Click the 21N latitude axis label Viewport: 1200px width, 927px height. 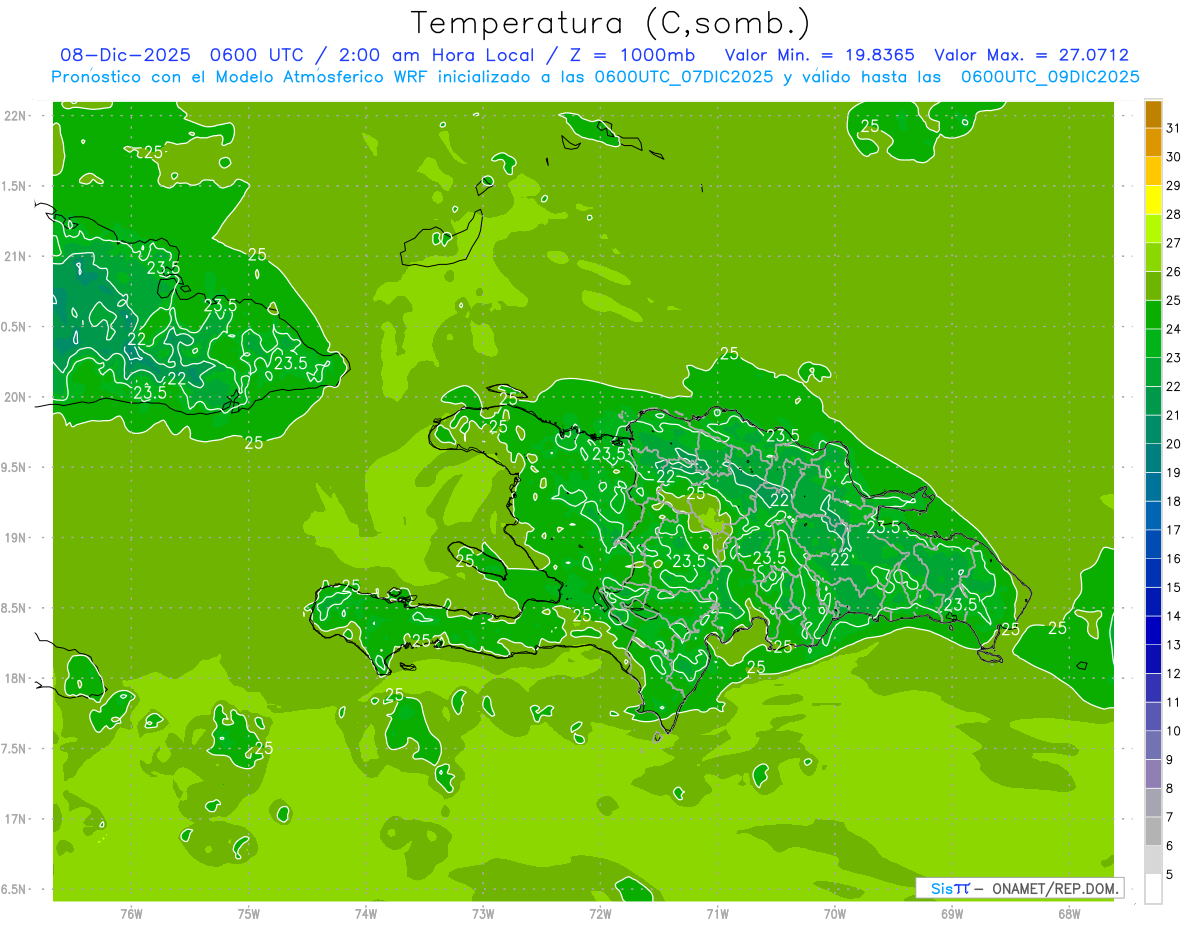pyautogui.click(x=17, y=257)
